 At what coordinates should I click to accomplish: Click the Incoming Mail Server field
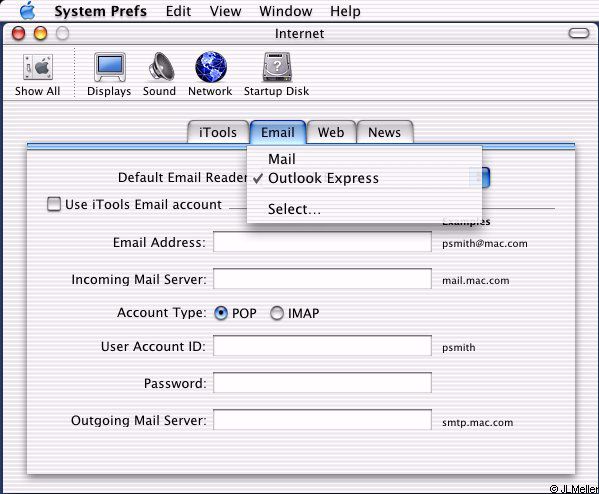tap(322, 279)
